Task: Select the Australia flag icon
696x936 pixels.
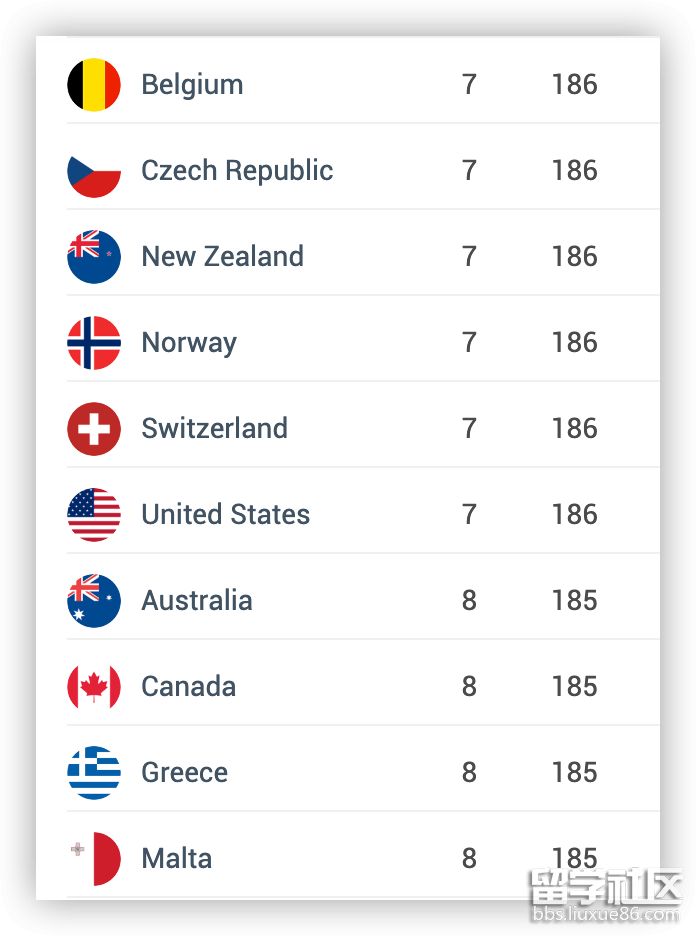Action: 94,601
